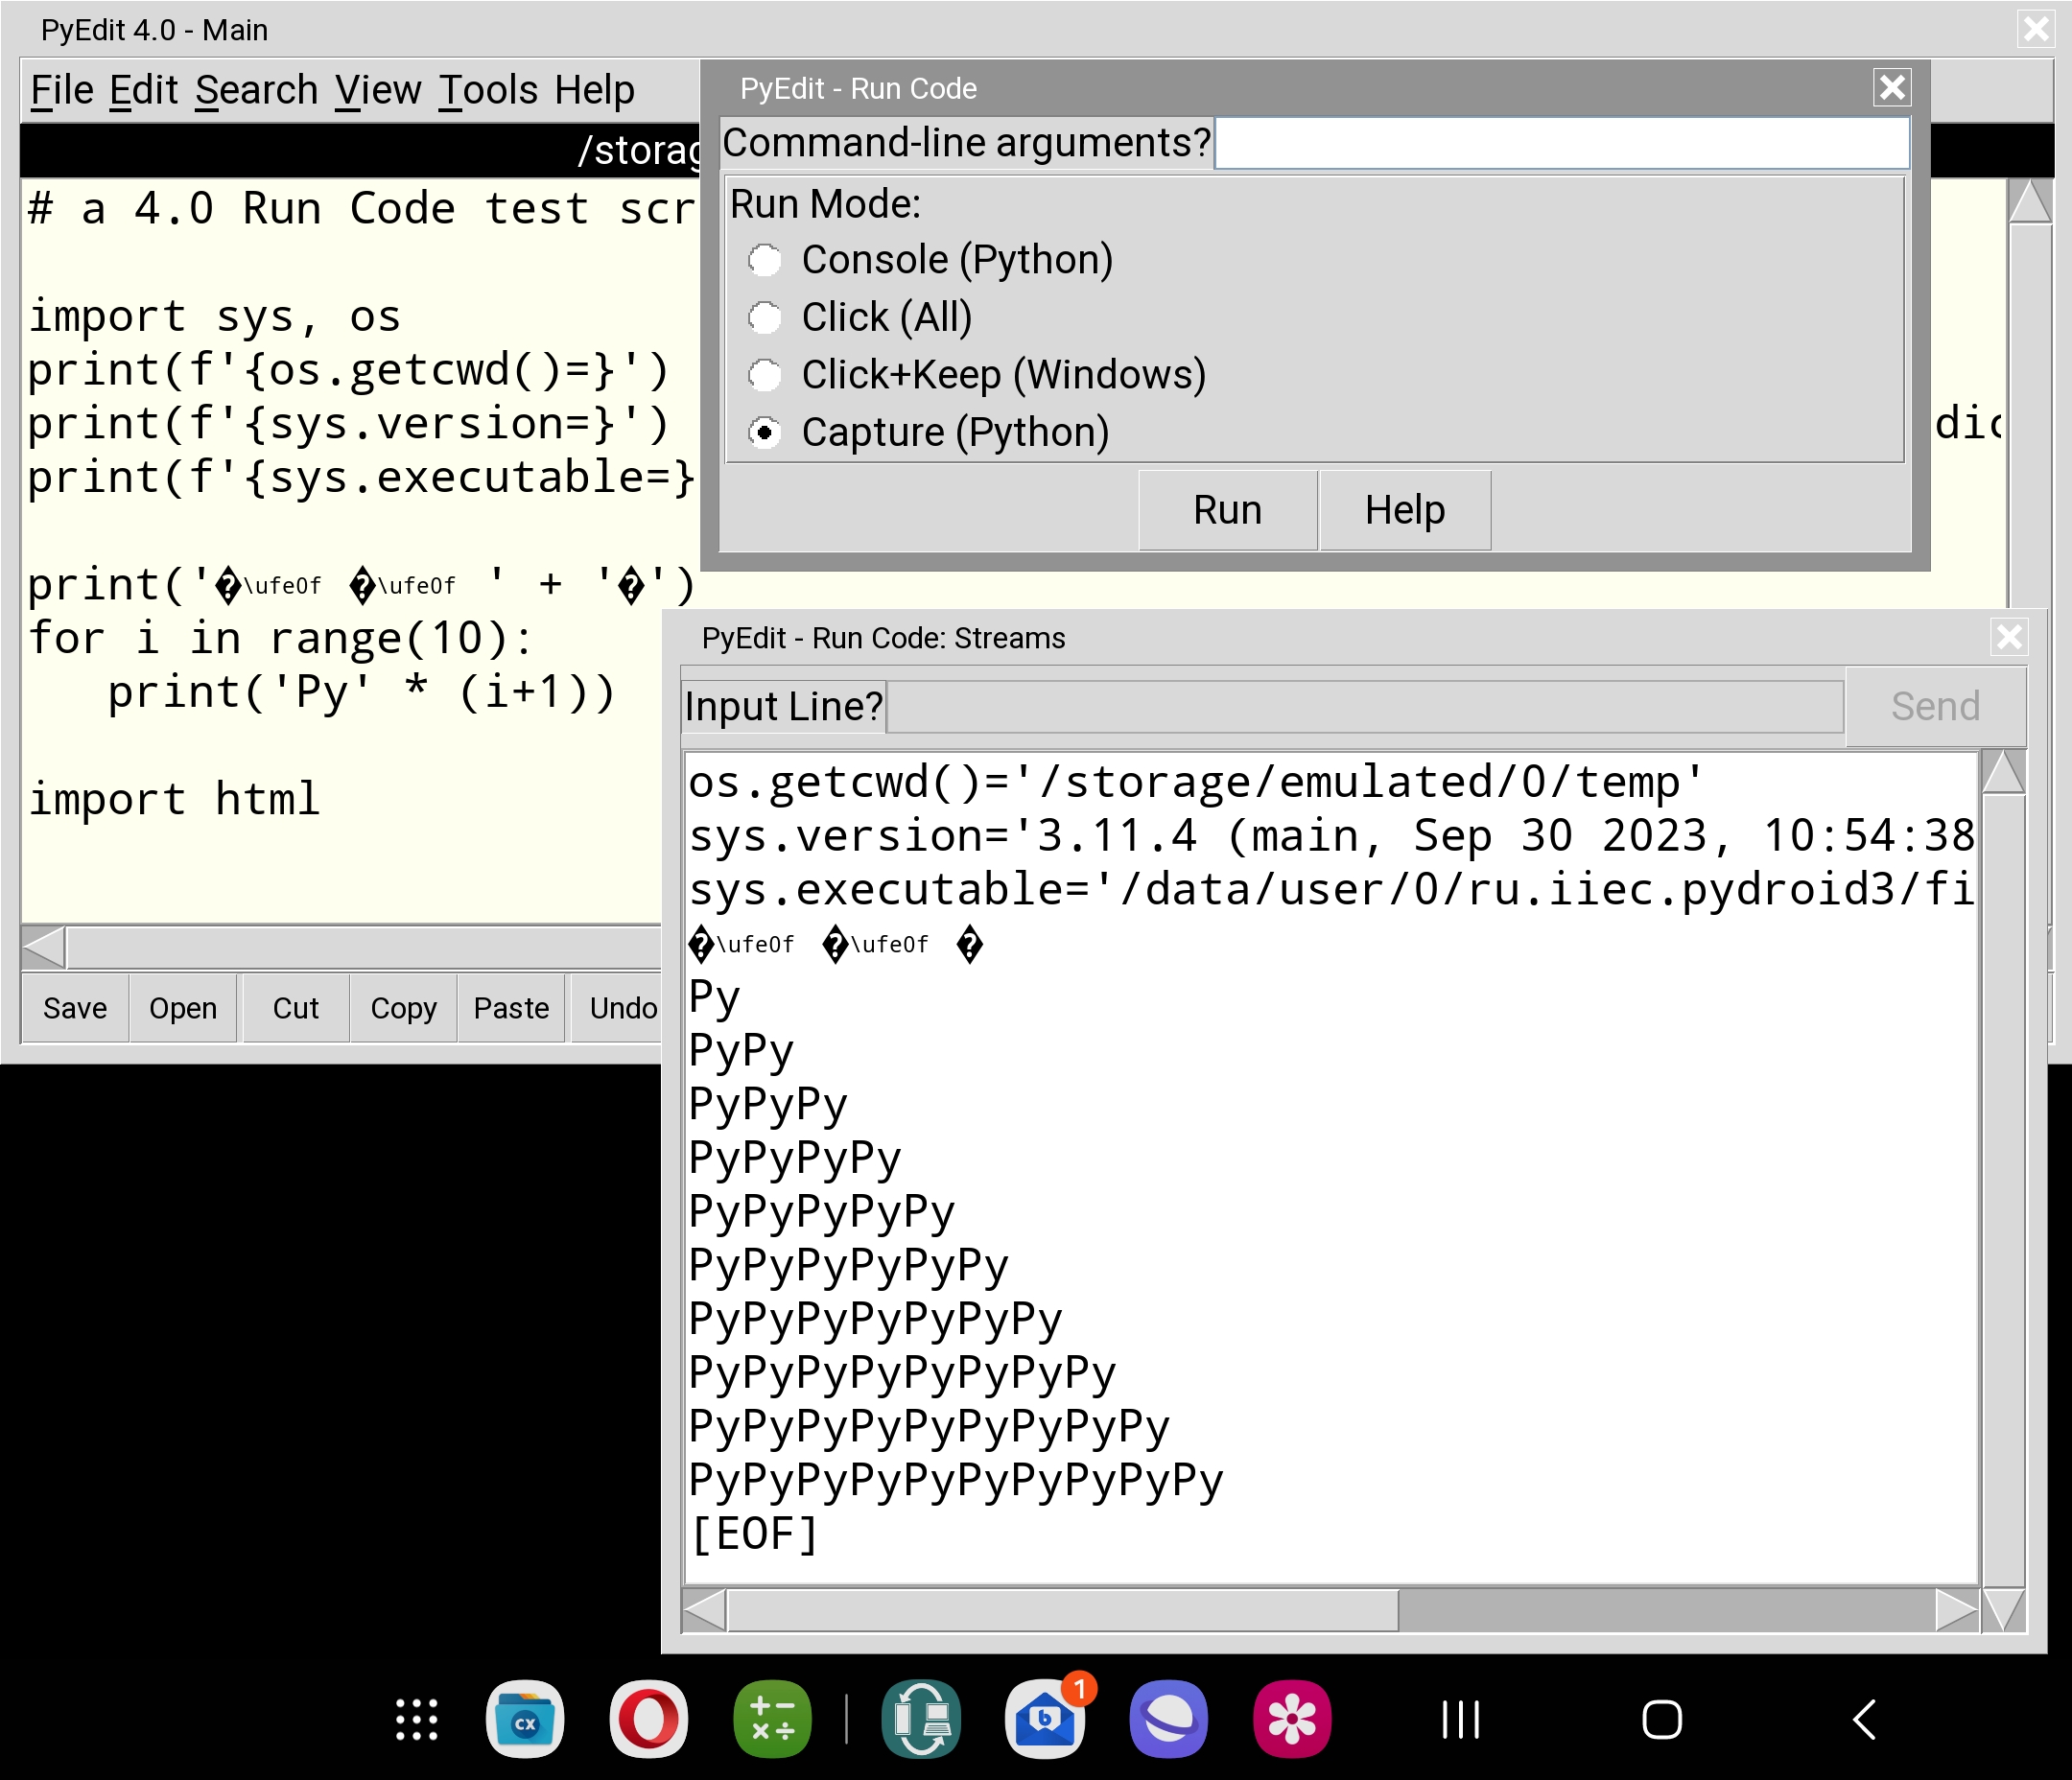The width and height of the screenshot is (2072, 1780).
Task: Click main editor horizontal scroll-left arrow
Action: (x=44, y=948)
